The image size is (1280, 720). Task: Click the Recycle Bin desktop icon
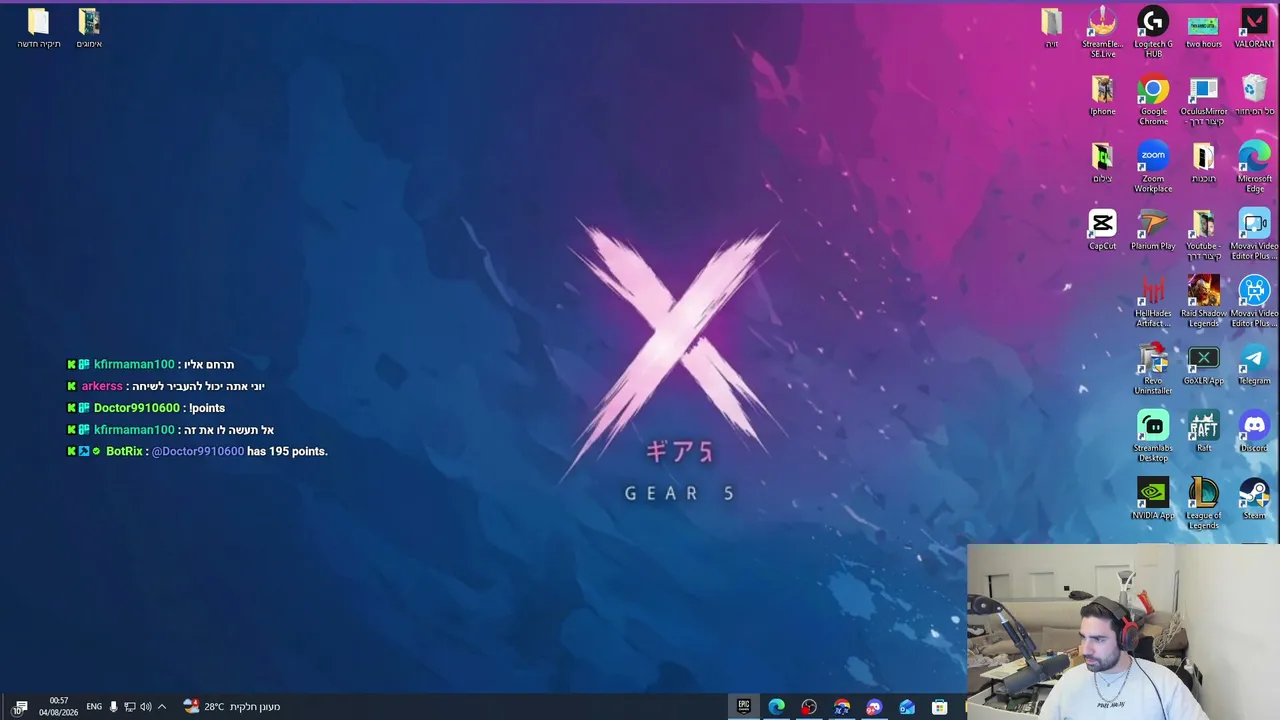tap(1254, 96)
